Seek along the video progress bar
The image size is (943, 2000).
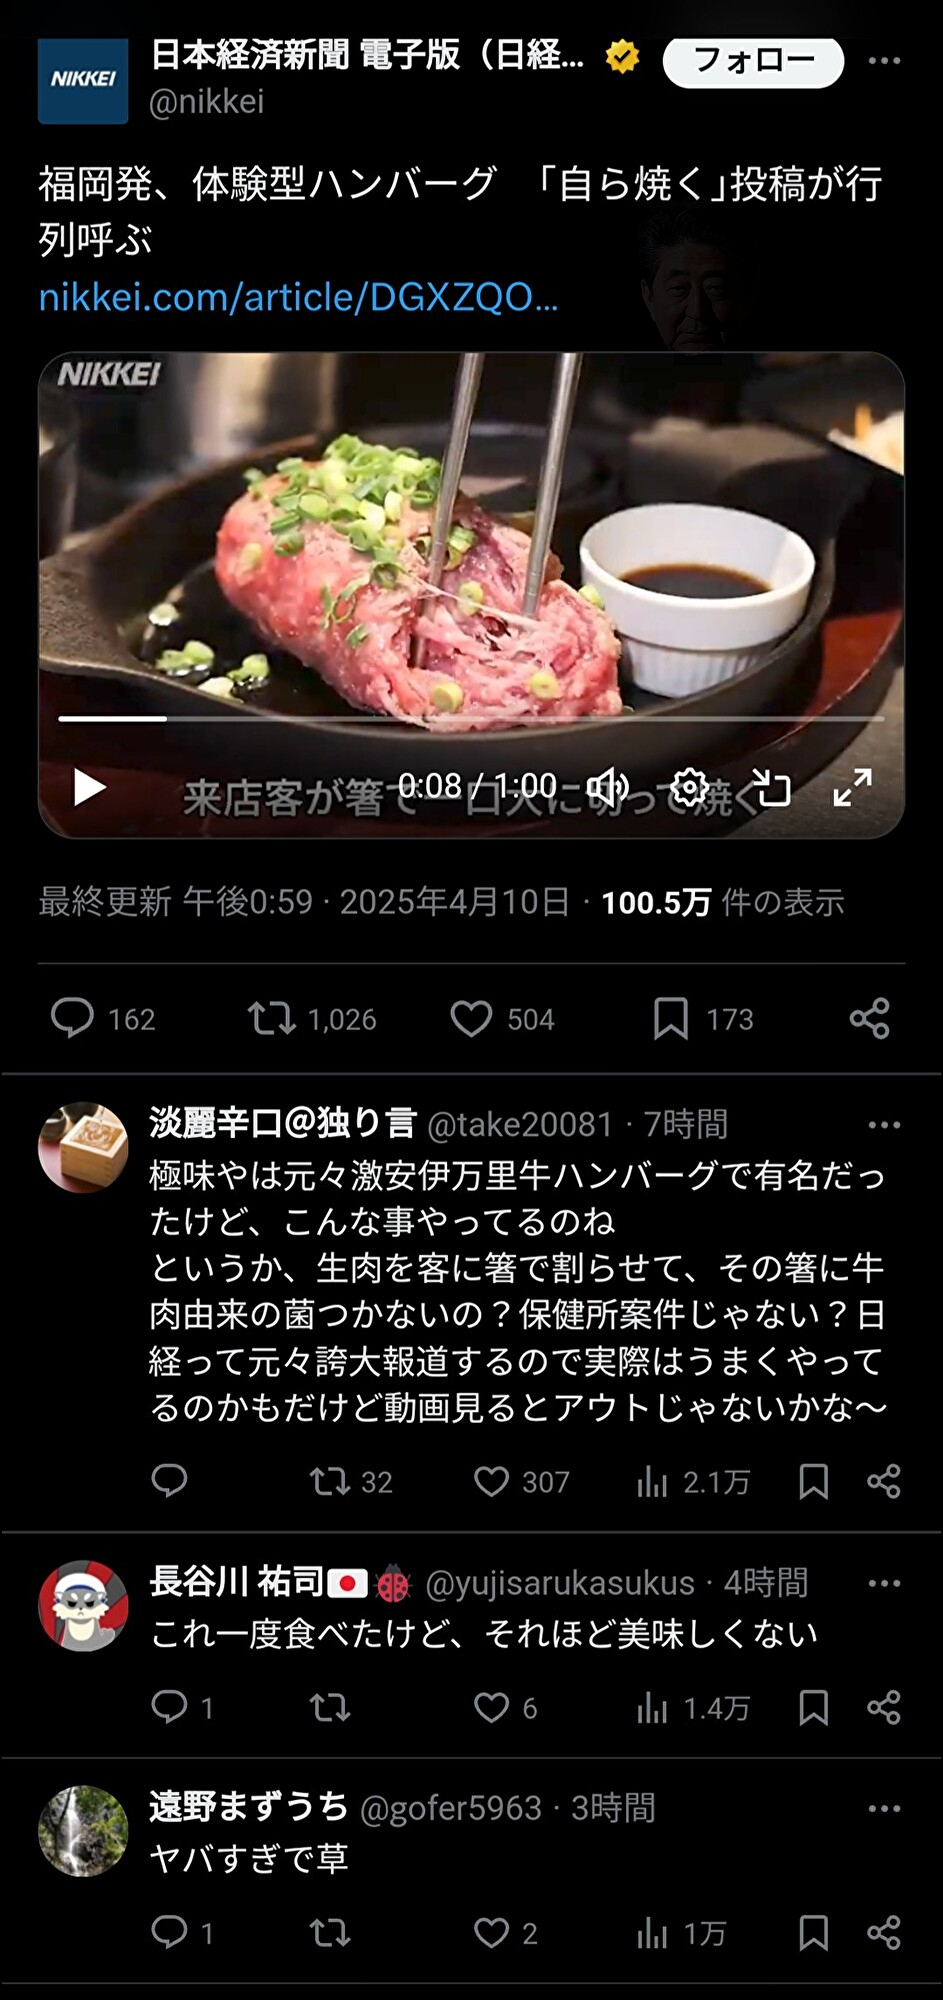[471, 718]
